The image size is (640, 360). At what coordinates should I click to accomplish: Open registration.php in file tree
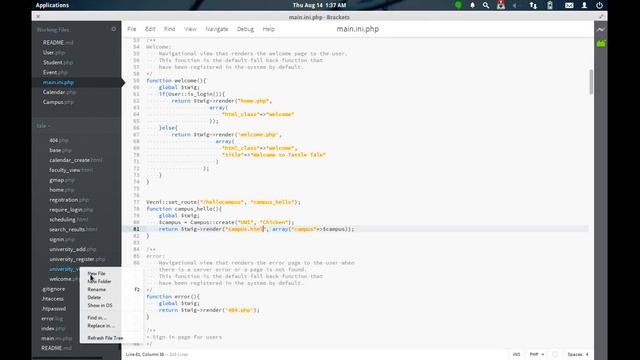point(69,200)
